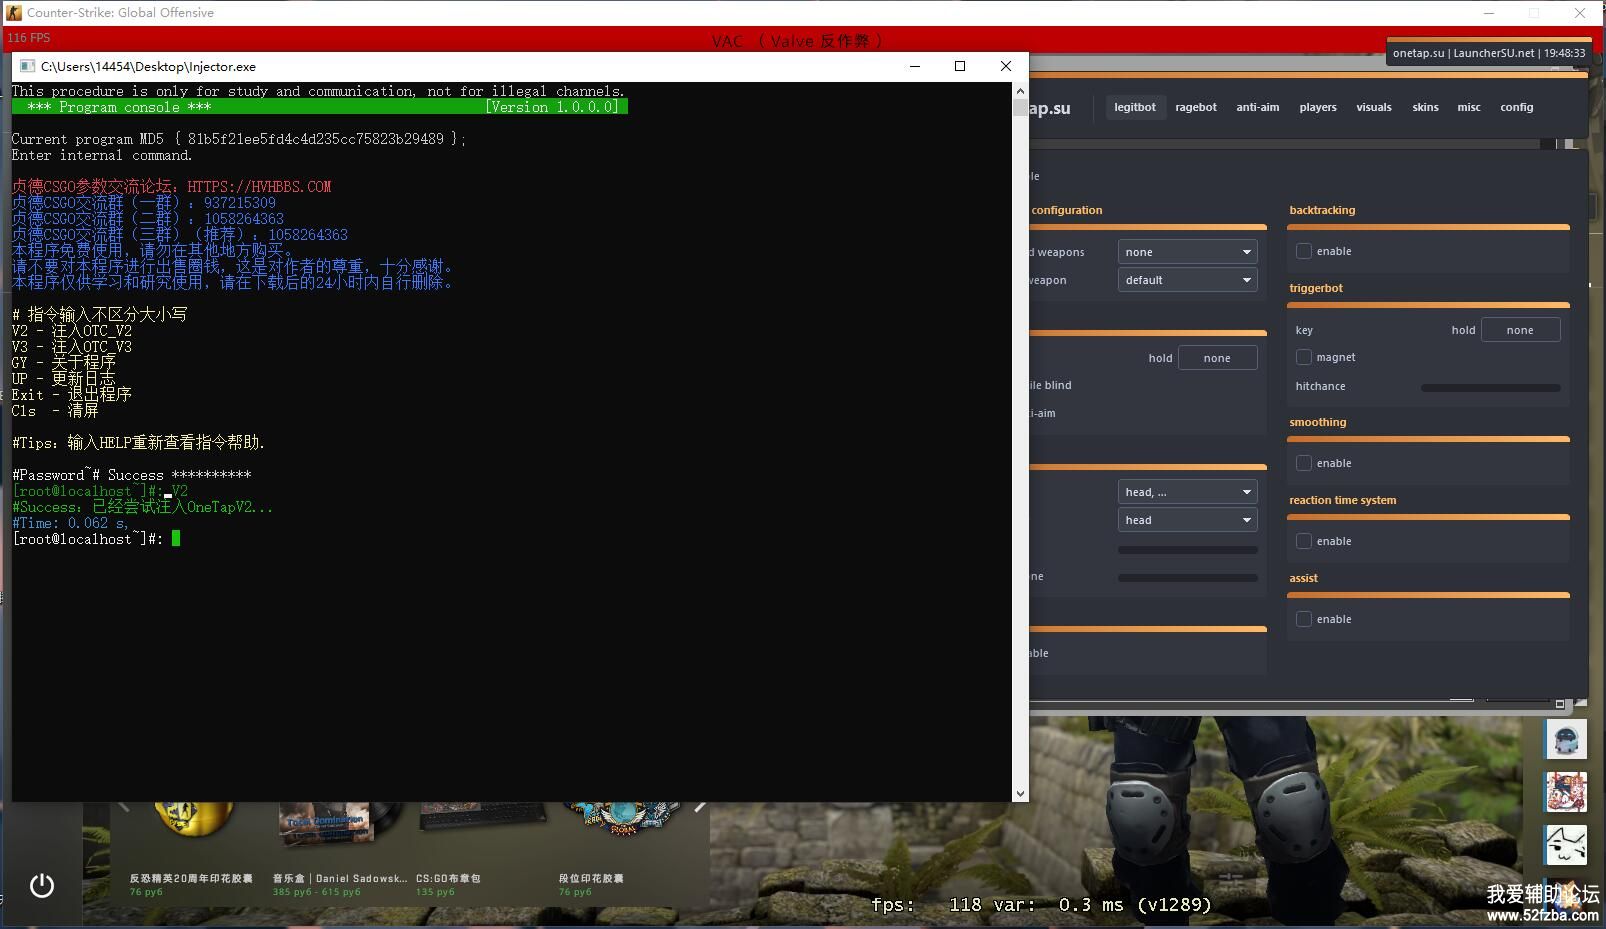
Task: Switch to the ragebot tab
Action: [x=1196, y=107]
